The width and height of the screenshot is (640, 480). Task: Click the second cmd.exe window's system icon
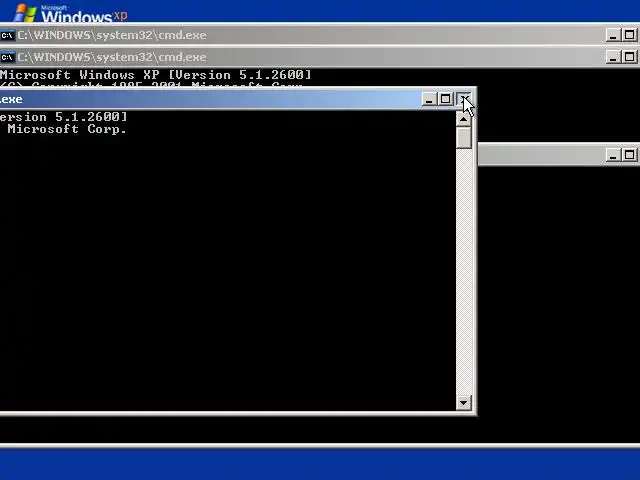point(7,58)
